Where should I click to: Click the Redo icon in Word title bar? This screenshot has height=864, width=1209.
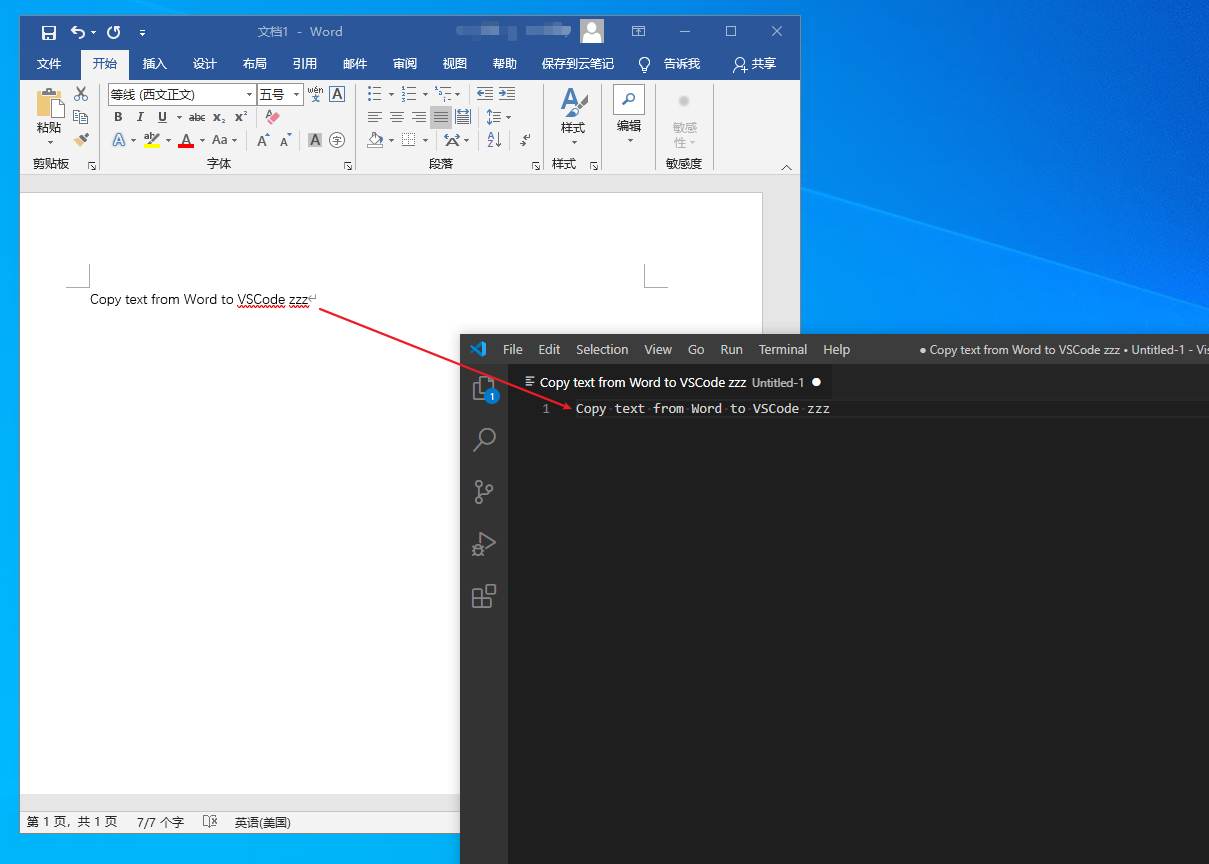[x=113, y=32]
